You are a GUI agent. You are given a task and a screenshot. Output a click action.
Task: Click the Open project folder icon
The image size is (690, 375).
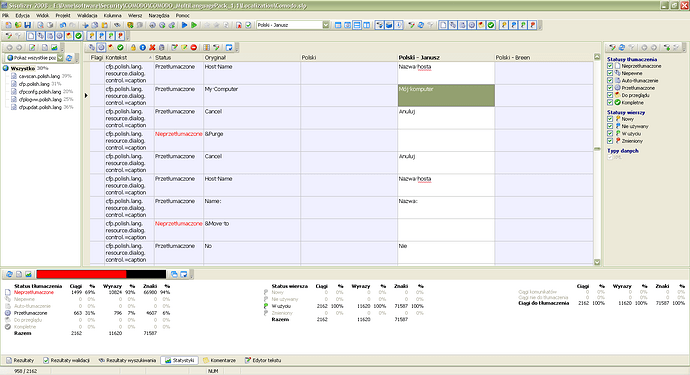pos(18,25)
